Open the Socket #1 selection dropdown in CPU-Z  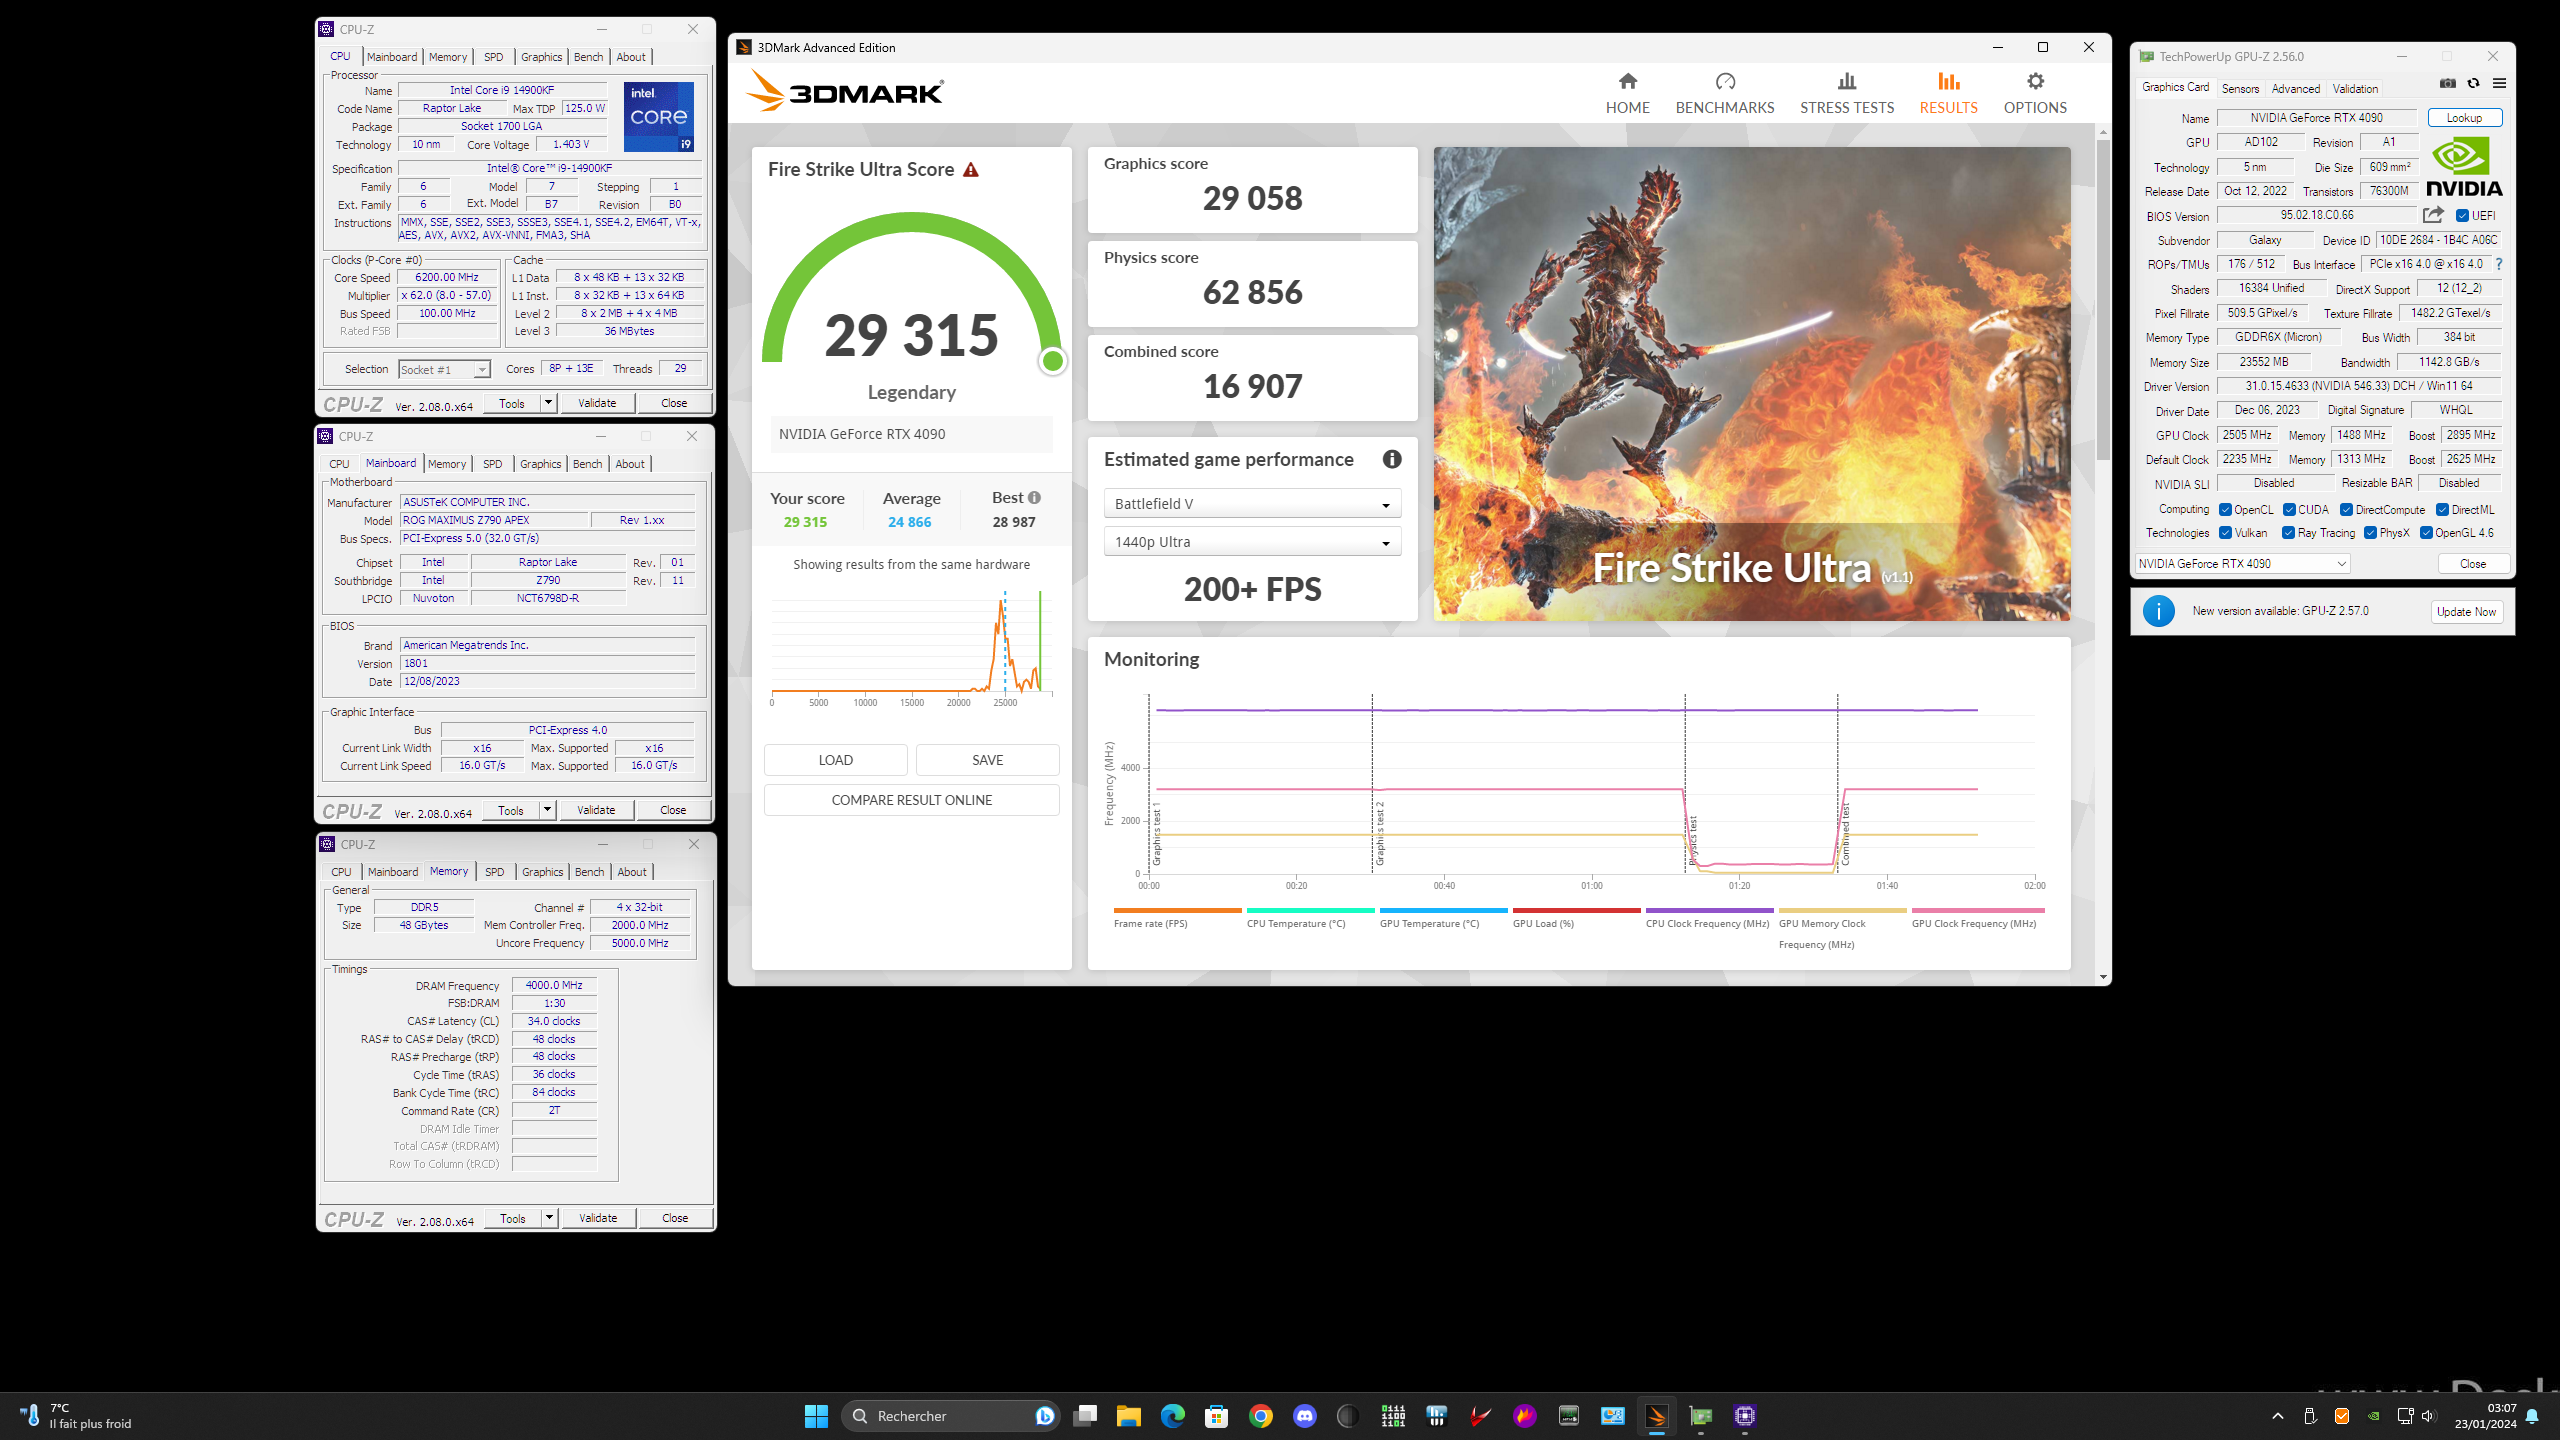(444, 370)
